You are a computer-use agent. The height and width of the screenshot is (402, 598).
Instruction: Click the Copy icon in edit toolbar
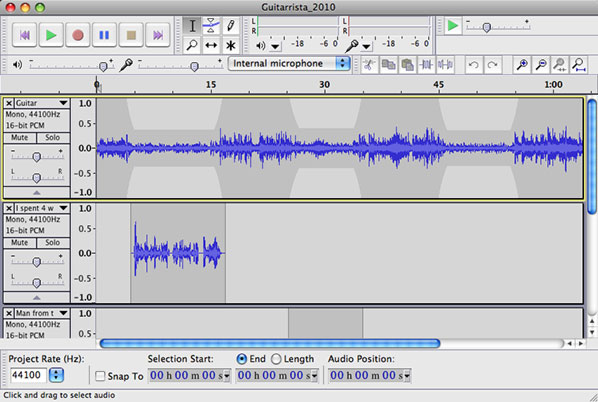pyautogui.click(x=388, y=65)
